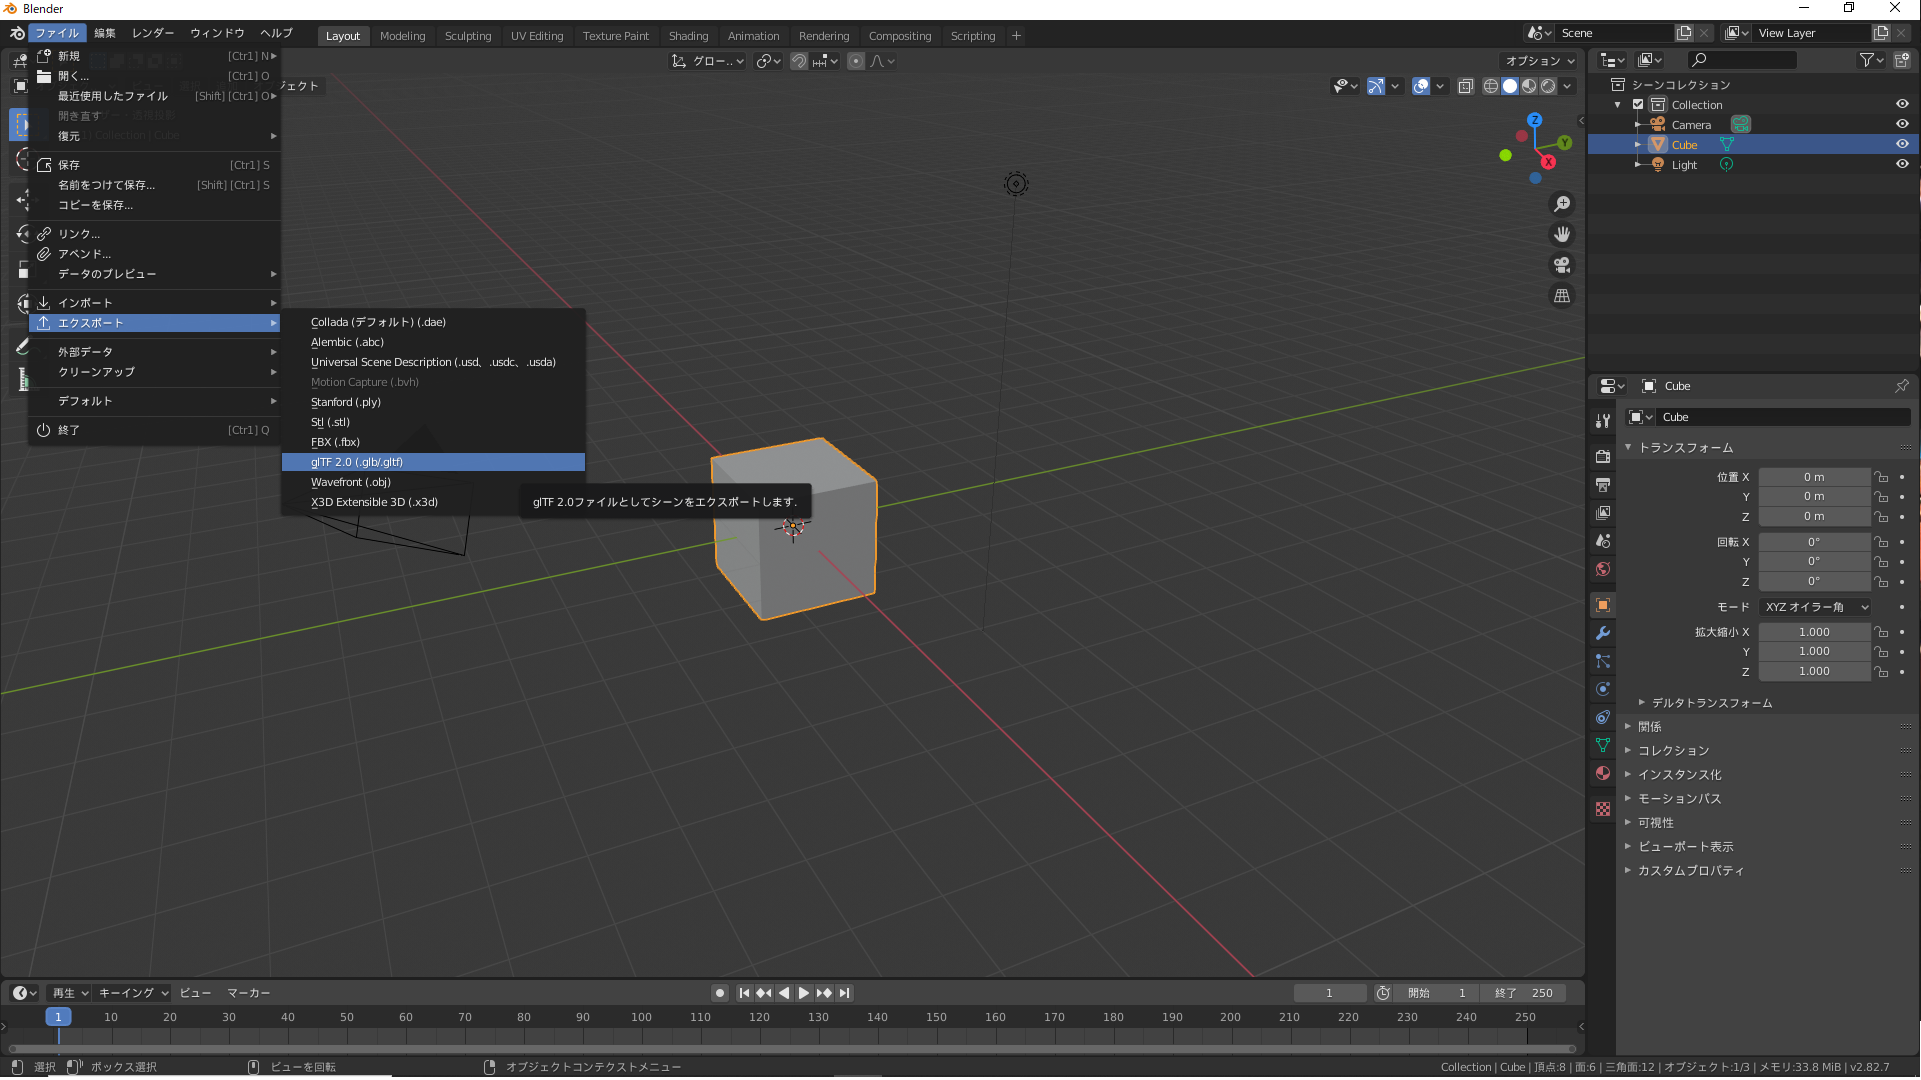Viewport: 1921px width, 1080px height.
Task: Toggle camera view icon in viewport
Action: [1561, 265]
